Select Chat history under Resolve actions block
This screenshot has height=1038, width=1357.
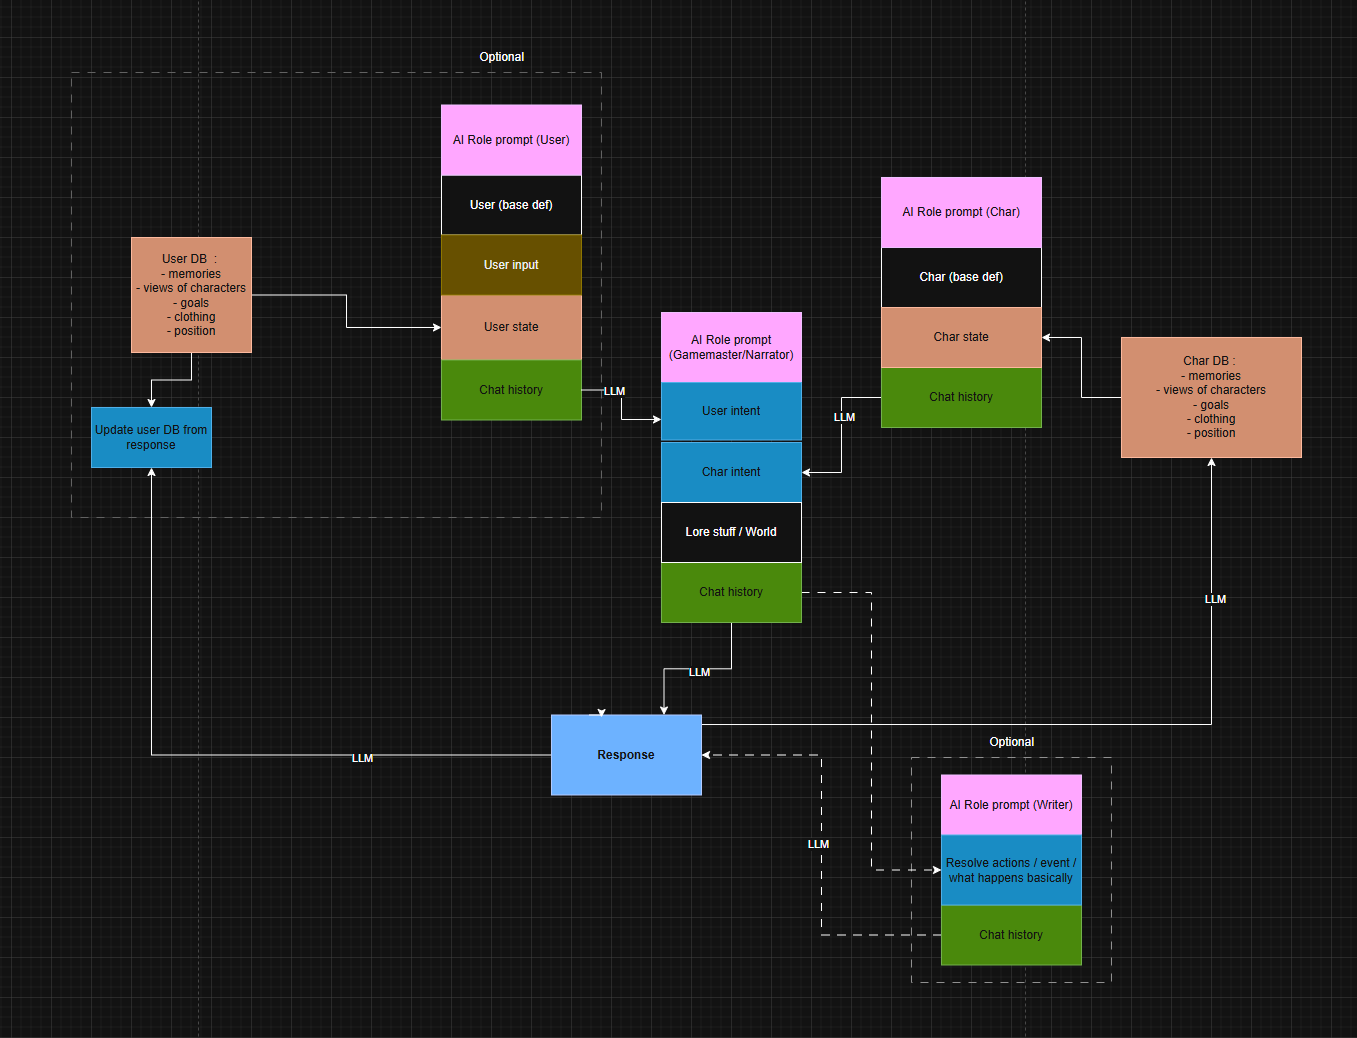click(1011, 935)
